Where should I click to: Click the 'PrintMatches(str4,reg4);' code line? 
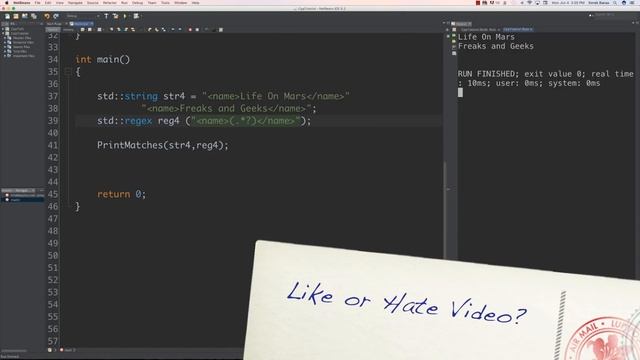[x=162, y=145]
